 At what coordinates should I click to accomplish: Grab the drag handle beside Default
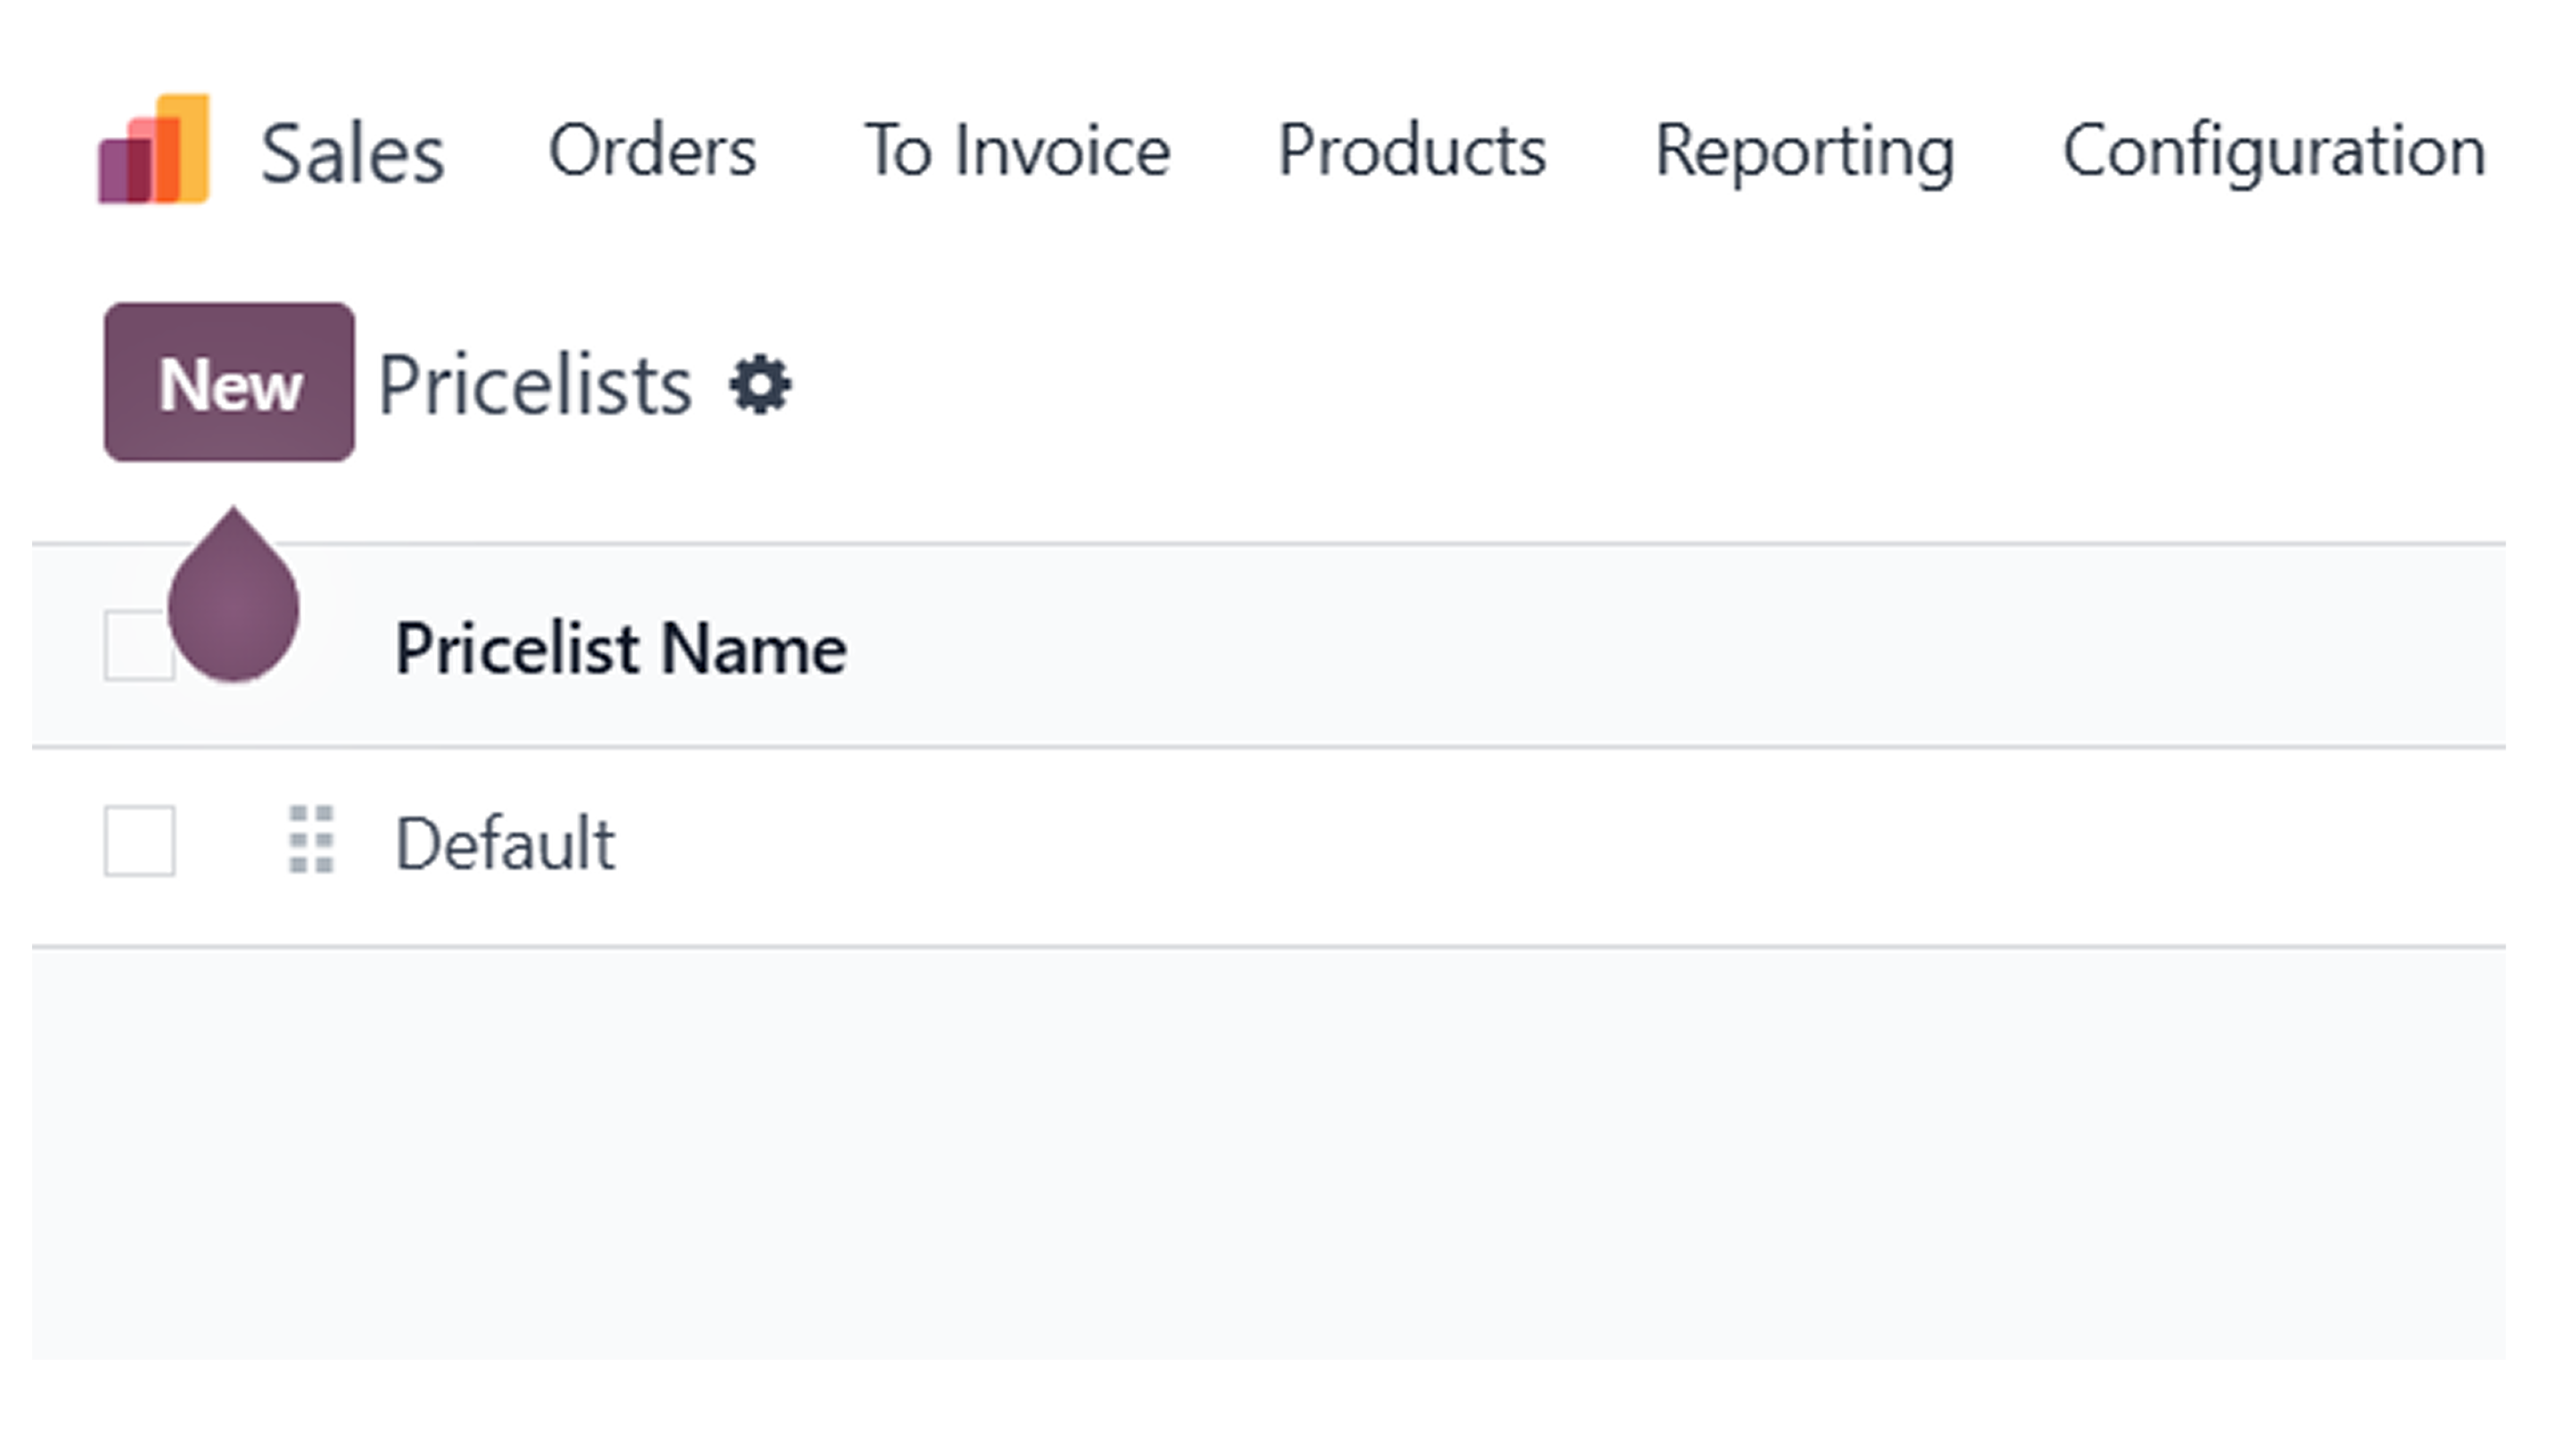click(311, 840)
